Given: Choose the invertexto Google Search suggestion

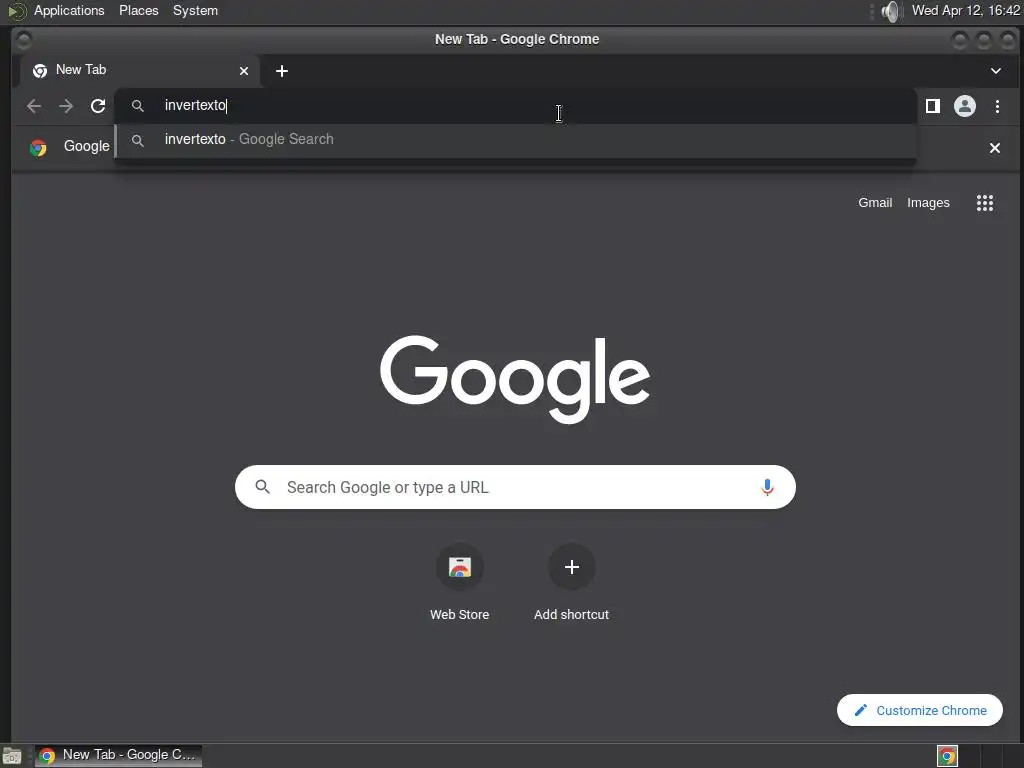Looking at the screenshot, I should click(x=515, y=140).
